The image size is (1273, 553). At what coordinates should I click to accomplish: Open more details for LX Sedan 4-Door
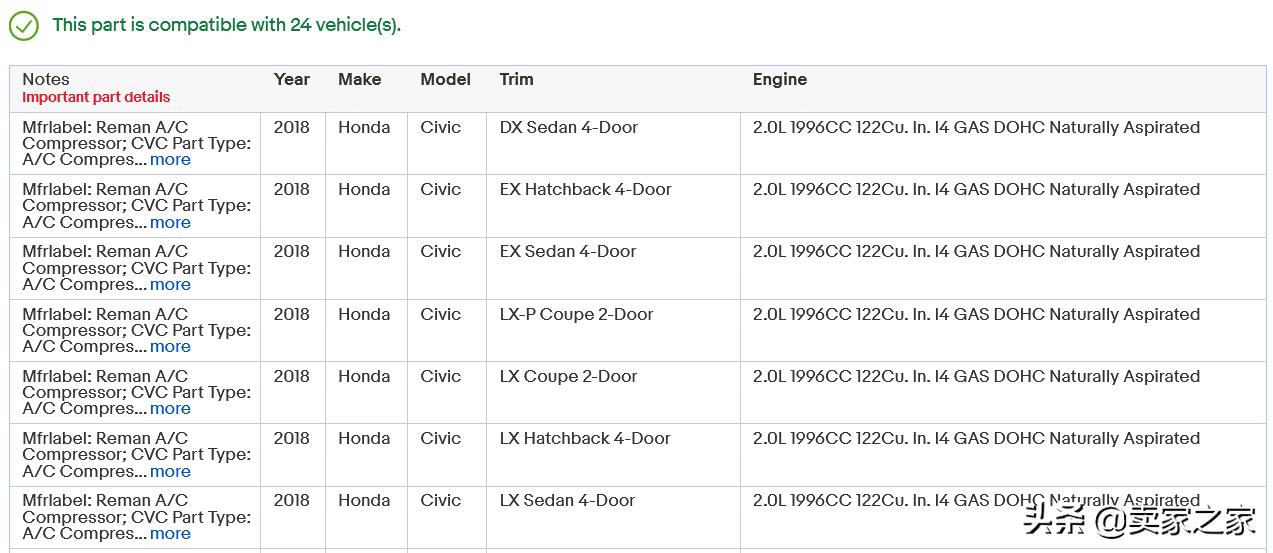coord(170,533)
